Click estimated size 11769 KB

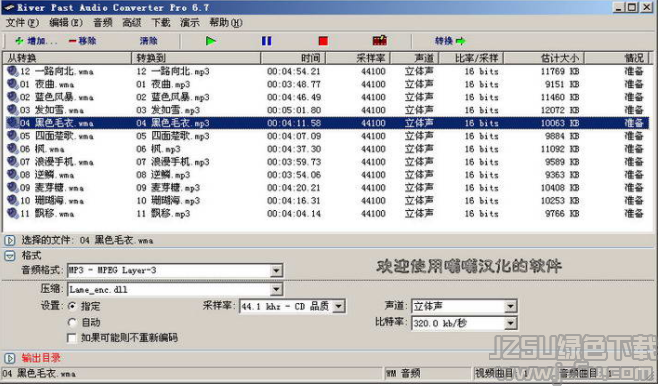click(560, 71)
